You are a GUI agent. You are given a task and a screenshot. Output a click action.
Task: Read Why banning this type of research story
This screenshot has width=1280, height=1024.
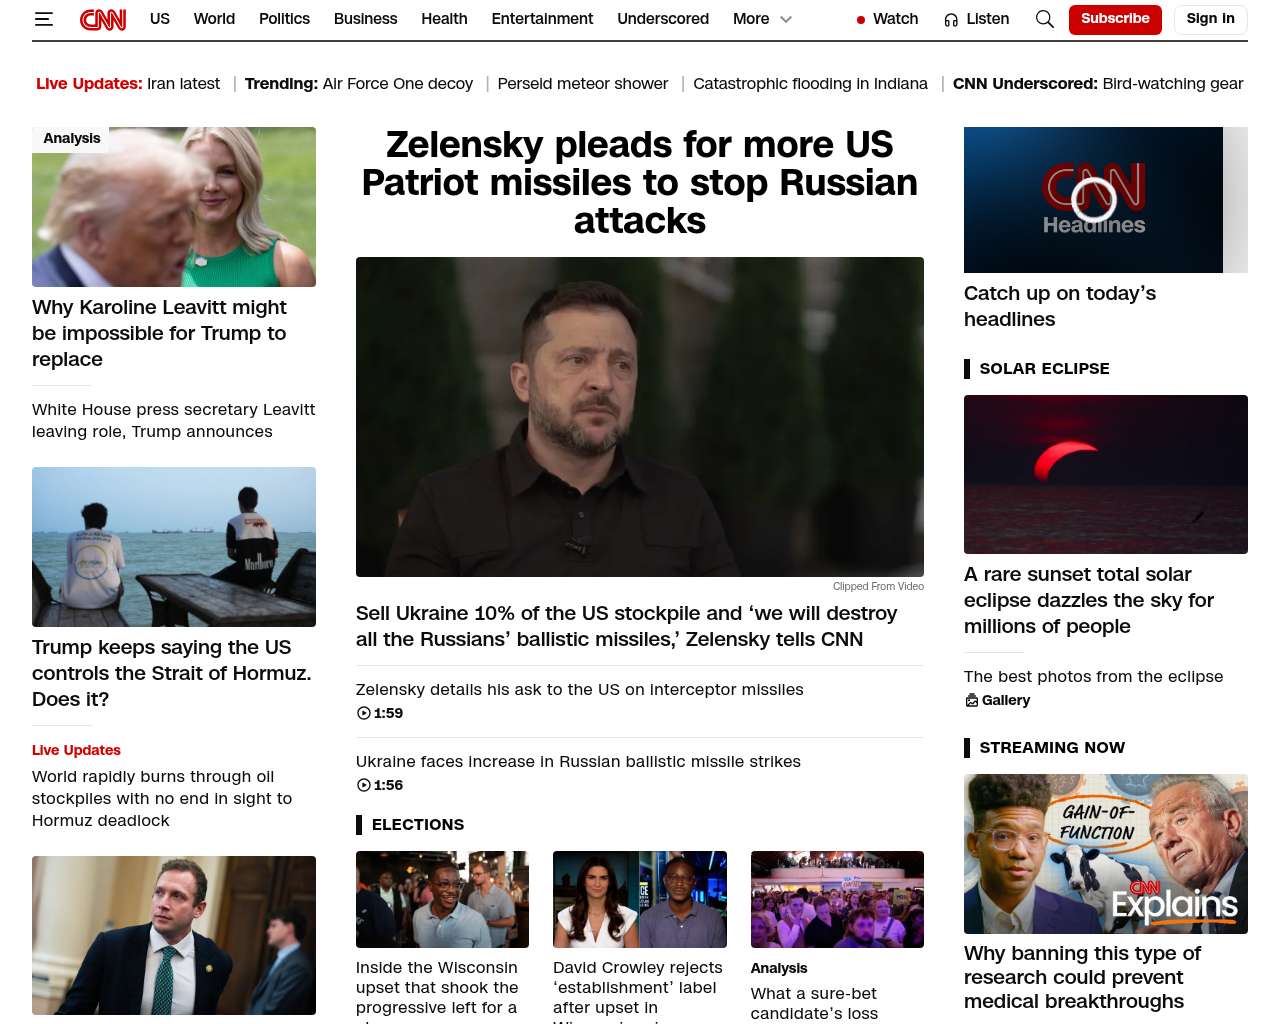(x=1082, y=977)
